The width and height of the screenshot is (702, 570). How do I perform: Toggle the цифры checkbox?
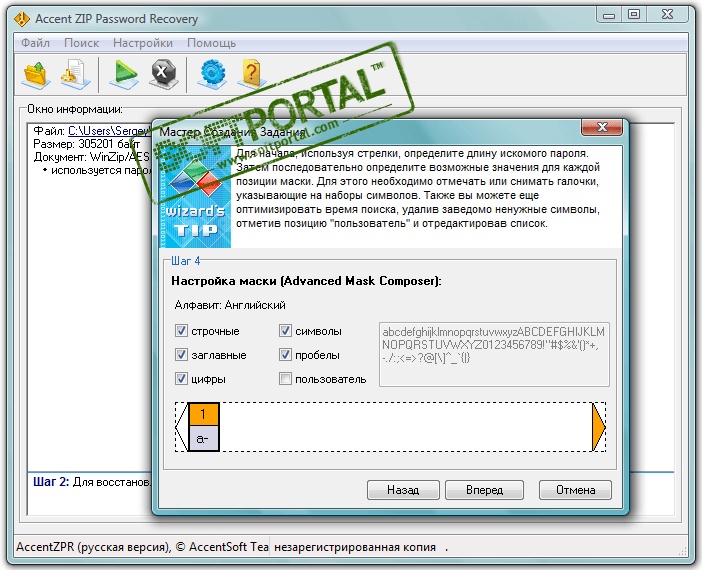pos(181,379)
